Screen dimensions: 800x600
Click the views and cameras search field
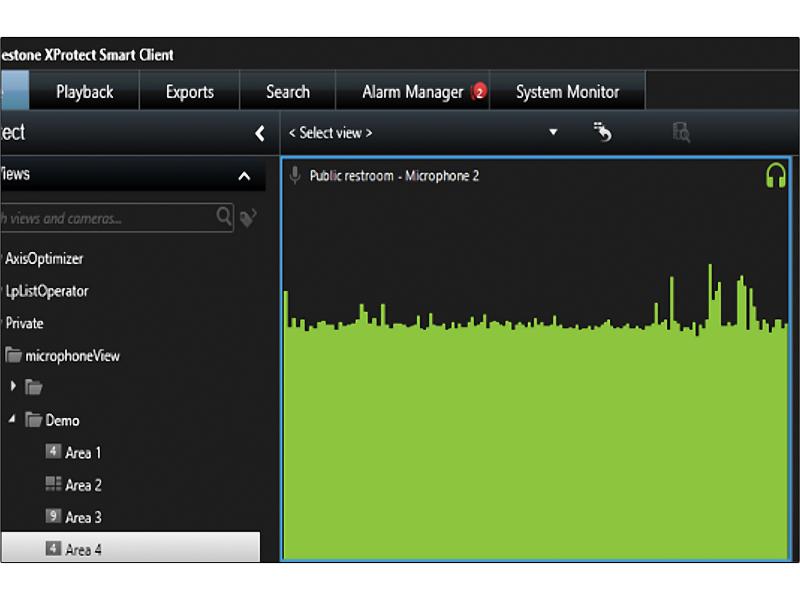coord(116,218)
